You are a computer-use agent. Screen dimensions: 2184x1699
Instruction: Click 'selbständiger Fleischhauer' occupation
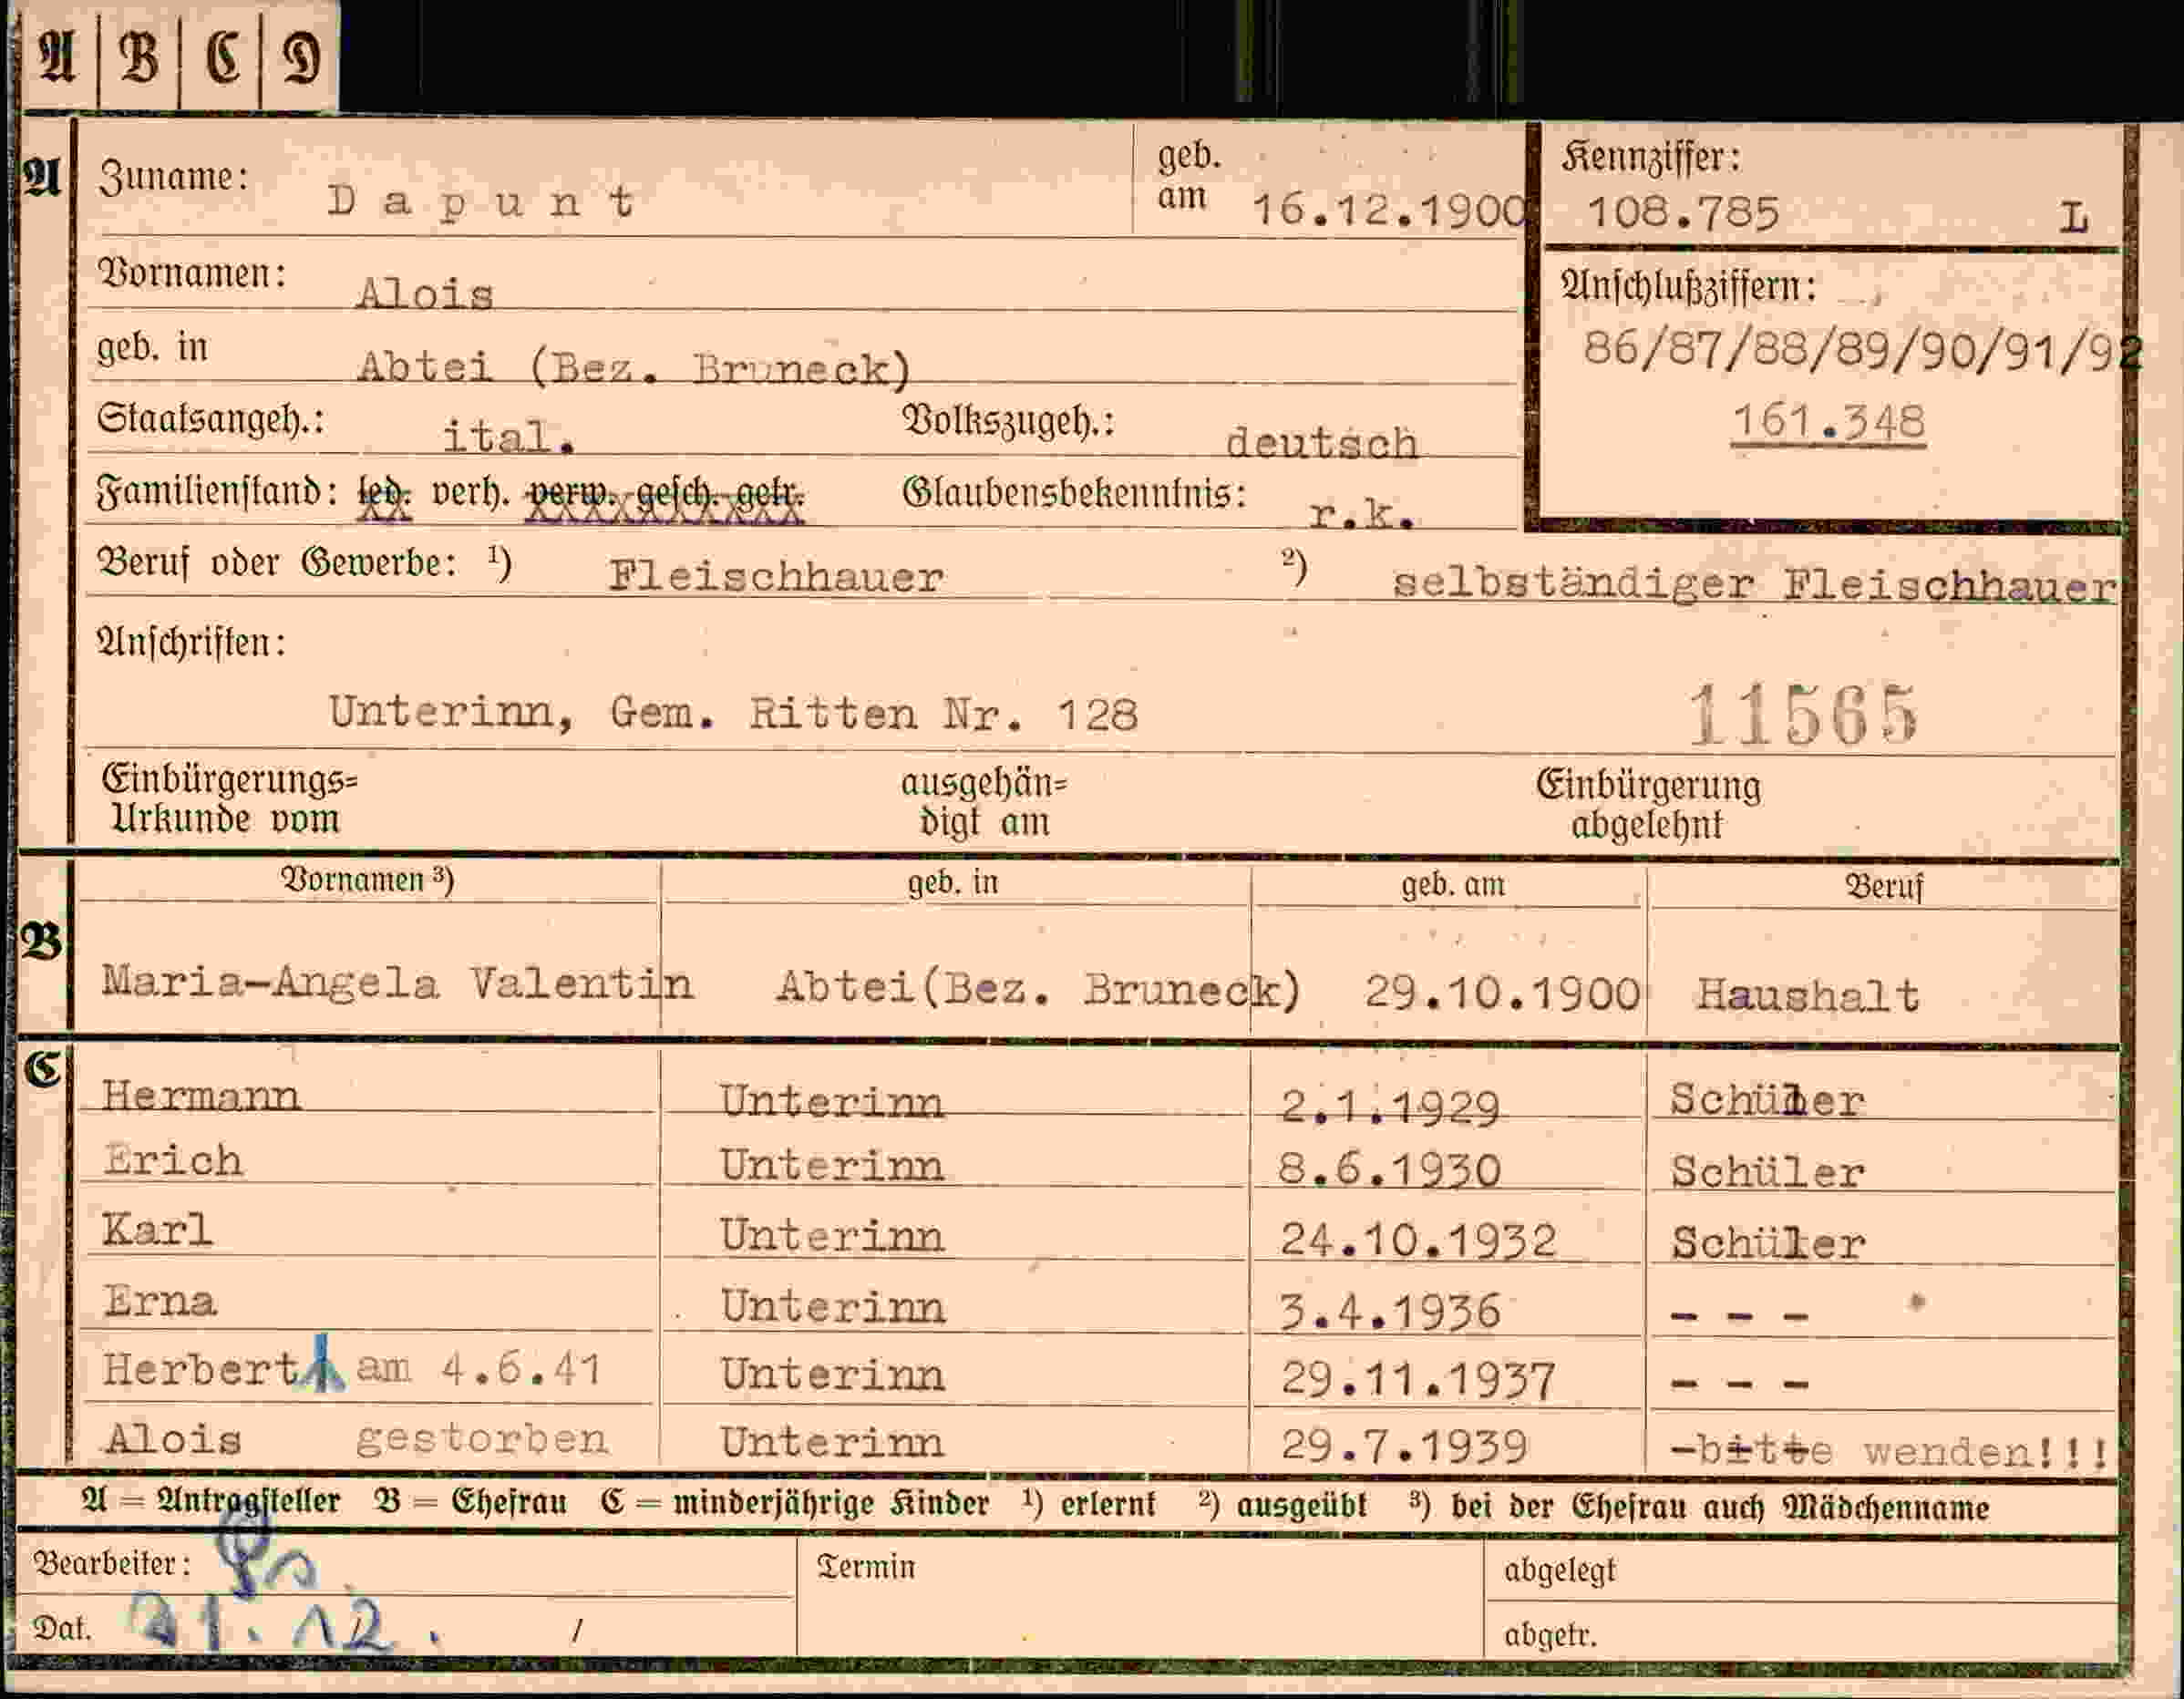(x=1755, y=585)
